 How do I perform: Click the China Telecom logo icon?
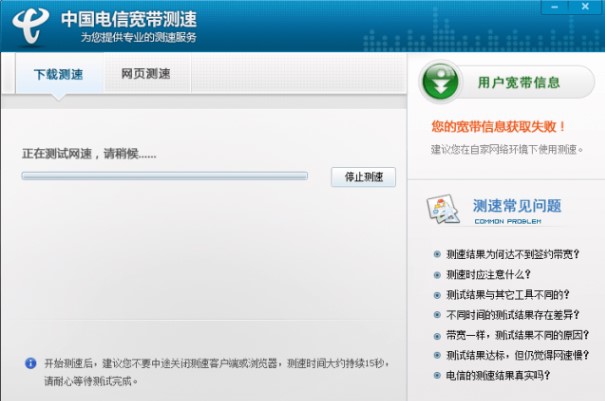click(30, 26)
